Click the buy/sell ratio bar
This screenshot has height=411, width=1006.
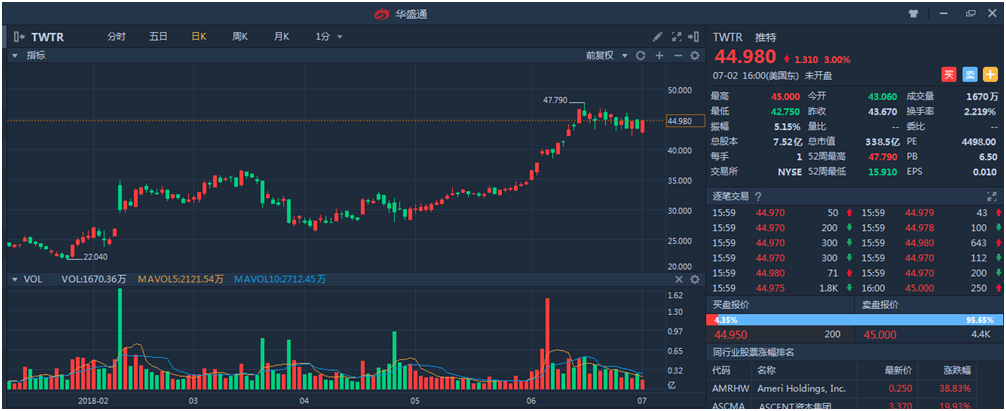pos(854,320)
